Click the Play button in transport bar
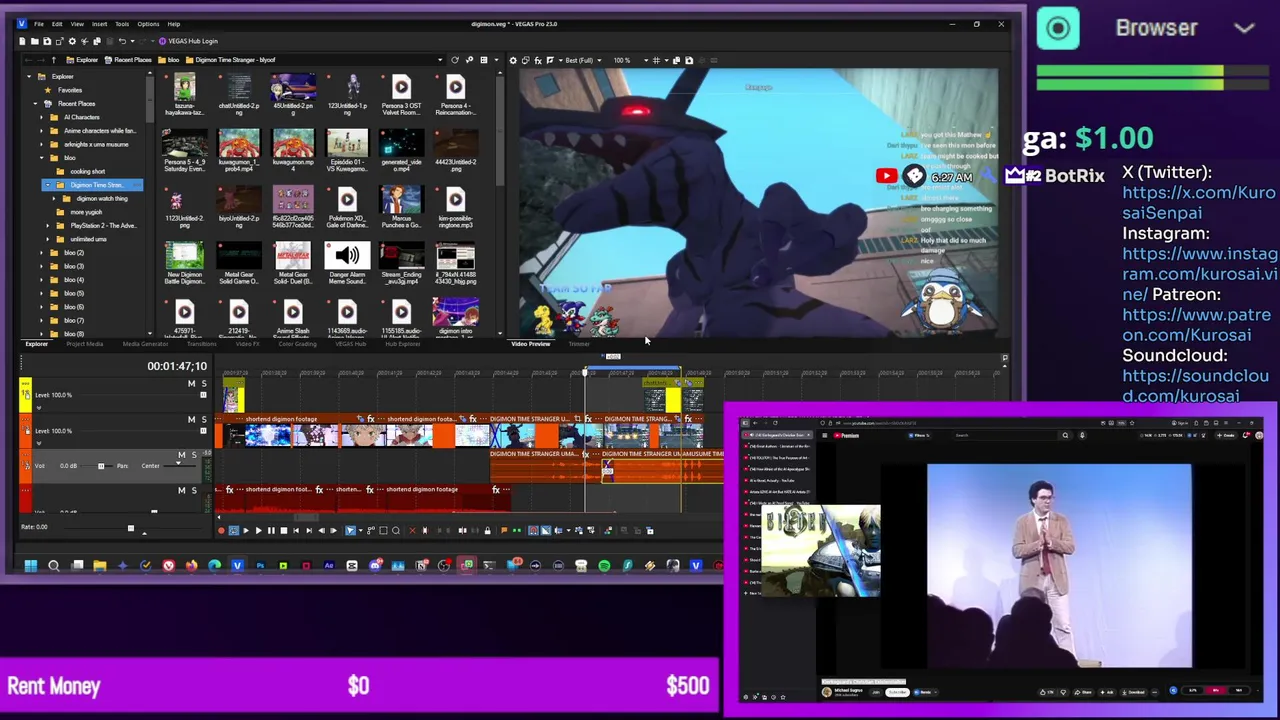 click(259, 531)
